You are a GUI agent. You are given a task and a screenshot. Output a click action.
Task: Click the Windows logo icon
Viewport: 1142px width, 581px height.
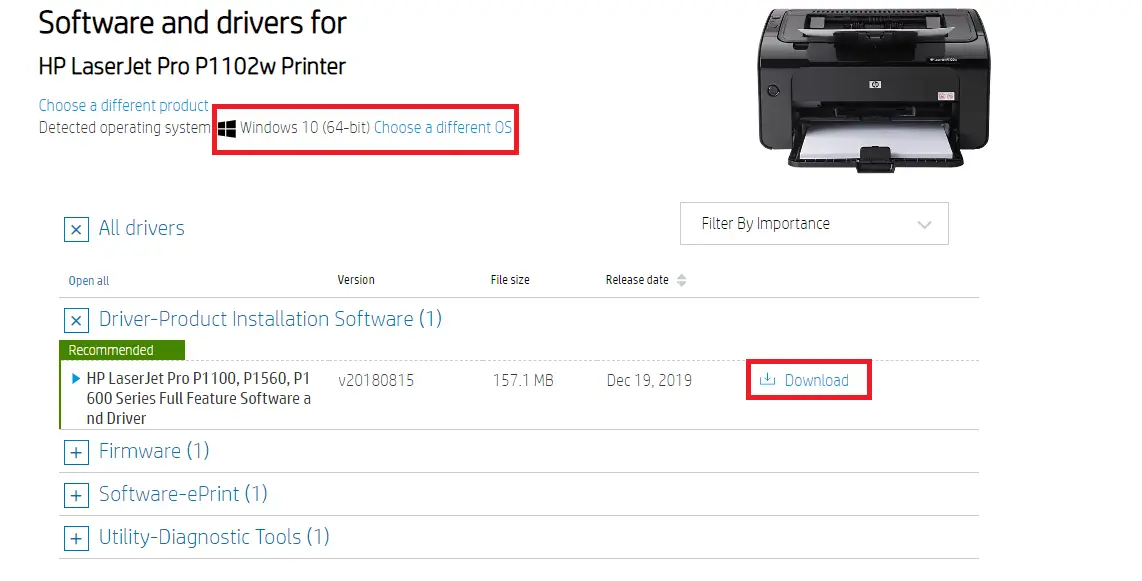point(228,127)
